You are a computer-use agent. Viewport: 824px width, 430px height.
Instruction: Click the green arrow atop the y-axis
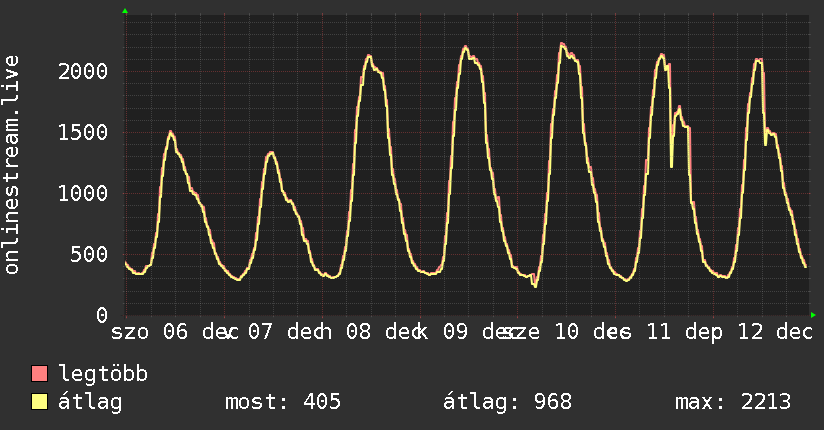(x=125, y=11)
